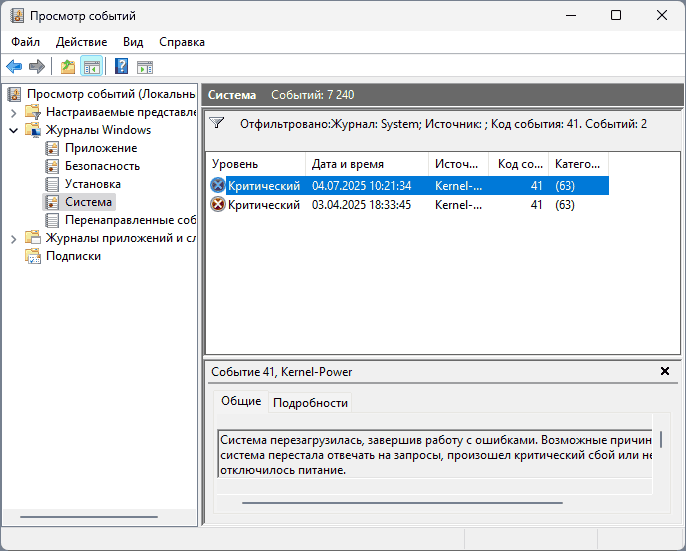The image size is (686, 551).
Task: Select Подписки in tree
Action: point(73,256)
